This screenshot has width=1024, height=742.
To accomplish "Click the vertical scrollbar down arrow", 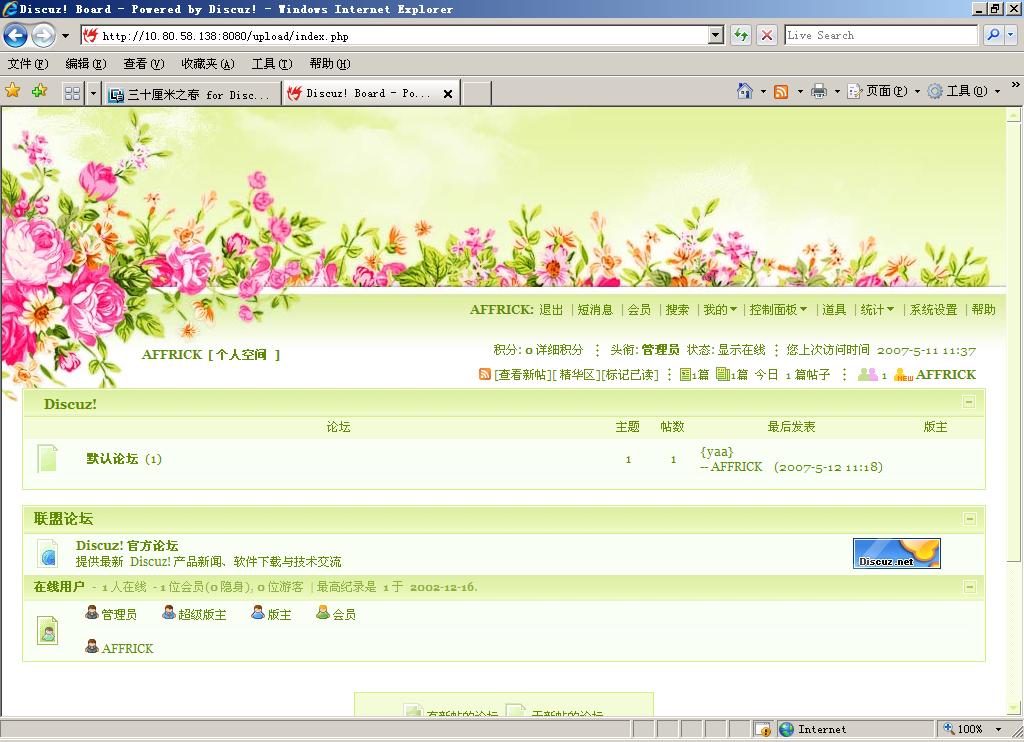I will (1014, 708).
